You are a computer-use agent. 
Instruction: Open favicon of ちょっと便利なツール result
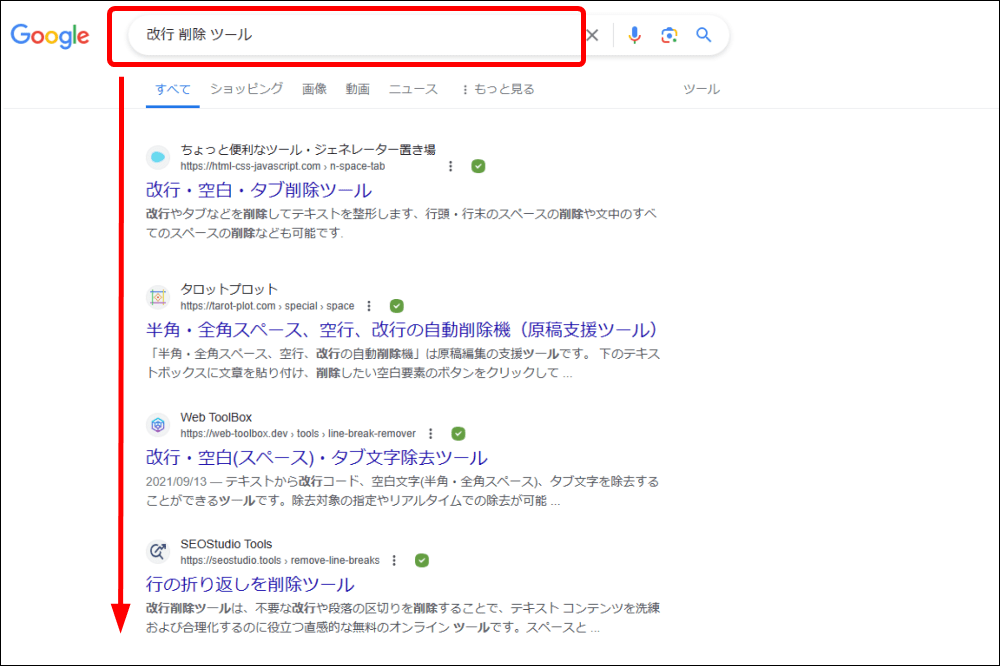[x=158, y=157]
